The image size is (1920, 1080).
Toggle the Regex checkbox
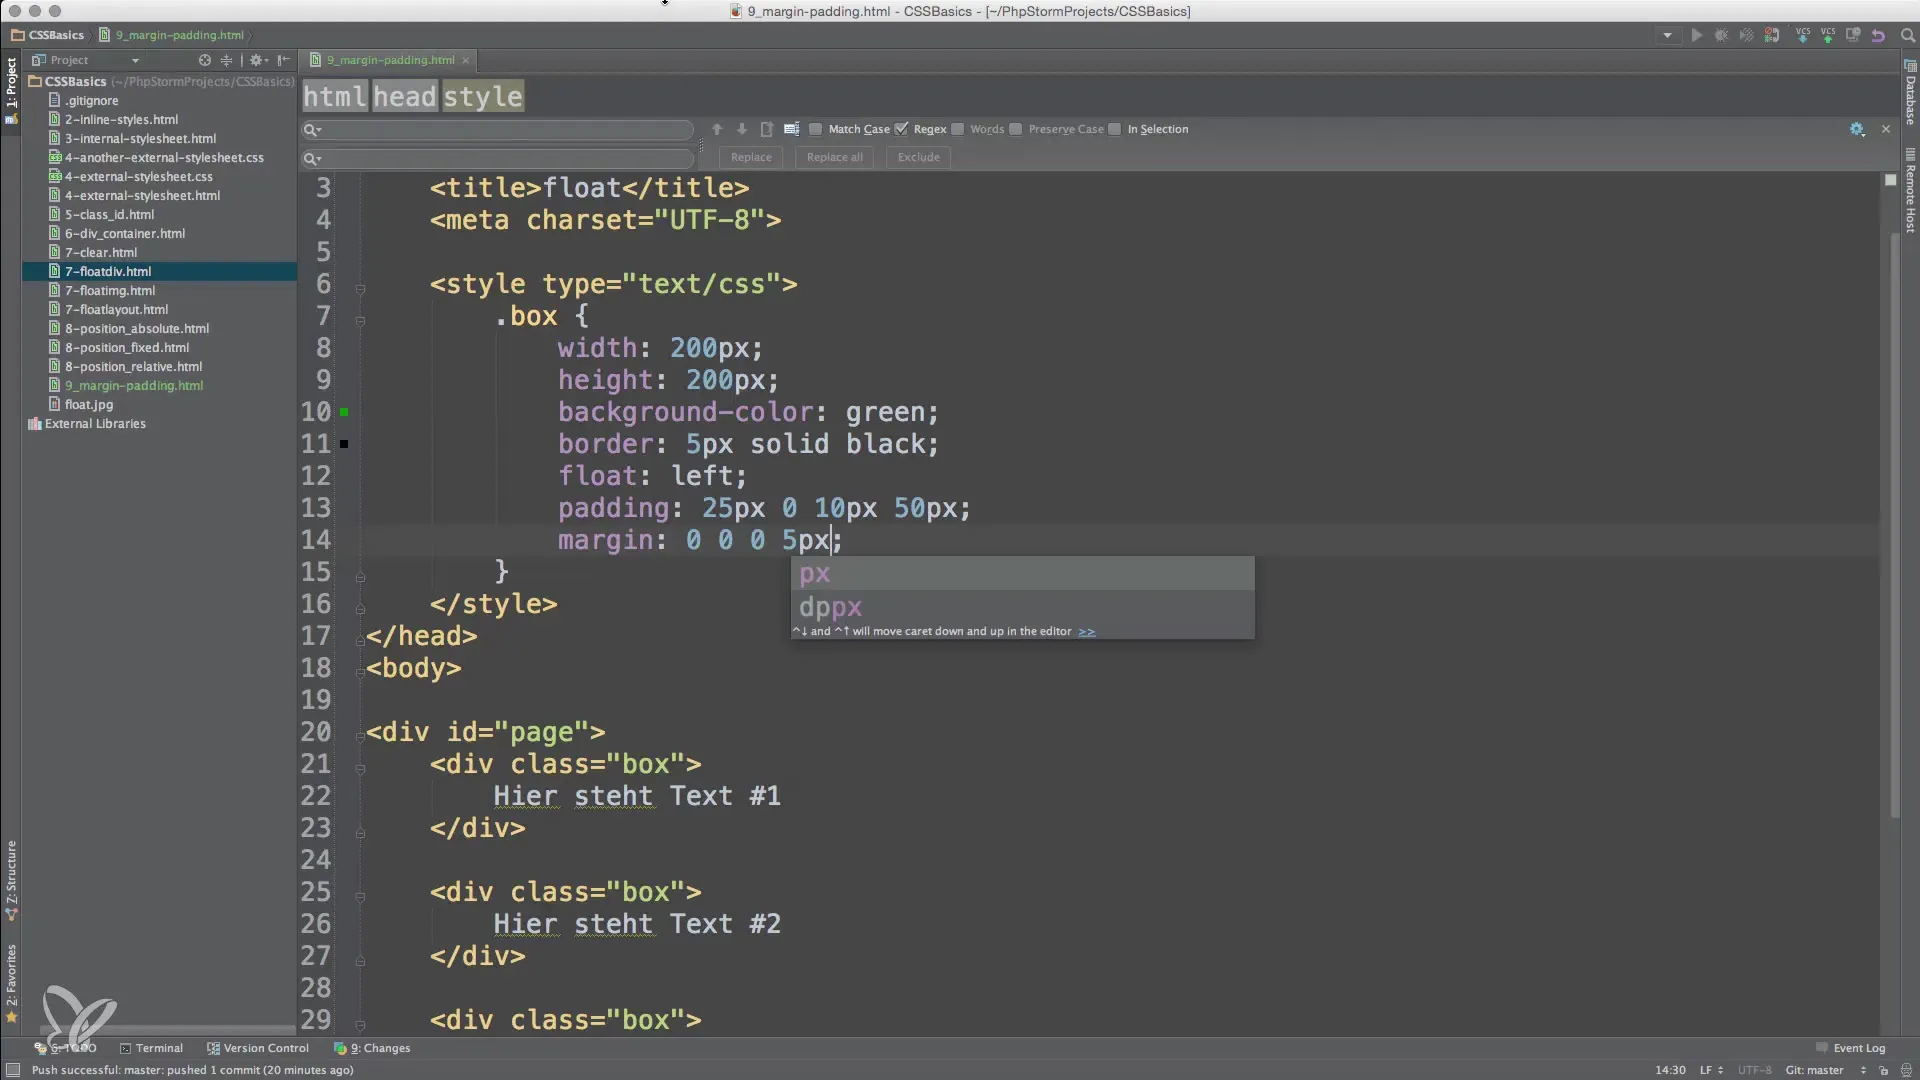pyautogui.click(x=901, y=129)
